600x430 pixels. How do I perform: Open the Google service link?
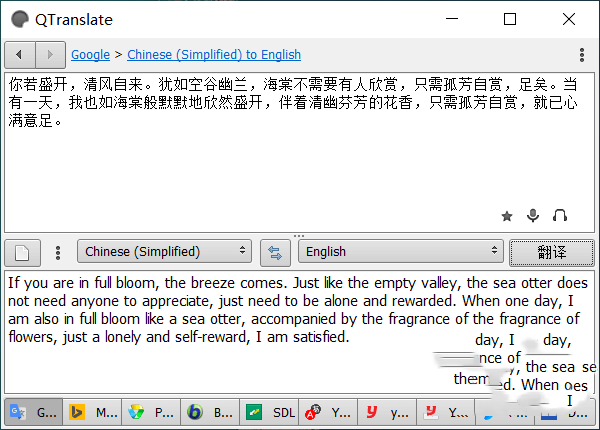pos(90,55)
